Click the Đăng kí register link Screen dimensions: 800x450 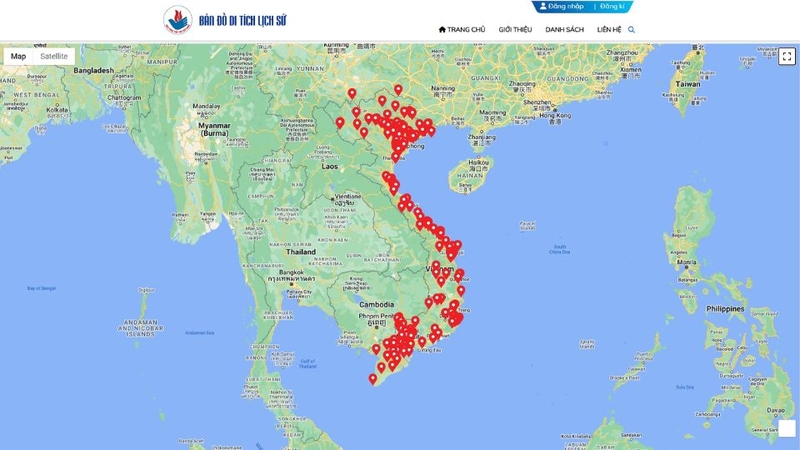pos(612,6)
